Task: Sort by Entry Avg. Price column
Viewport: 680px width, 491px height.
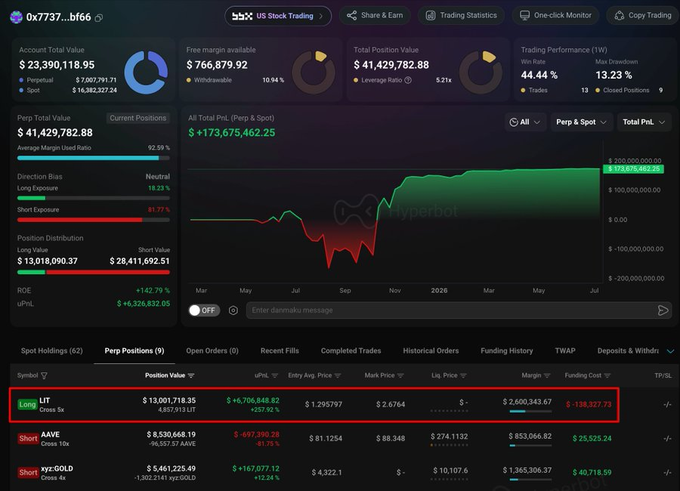Action: tap(314, 375)
